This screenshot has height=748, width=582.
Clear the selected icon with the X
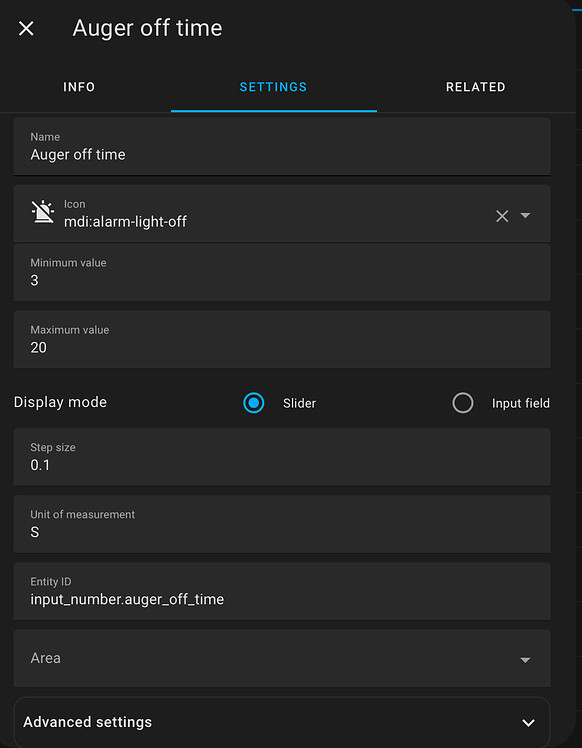pyautogui.click(x=502, y=216)
